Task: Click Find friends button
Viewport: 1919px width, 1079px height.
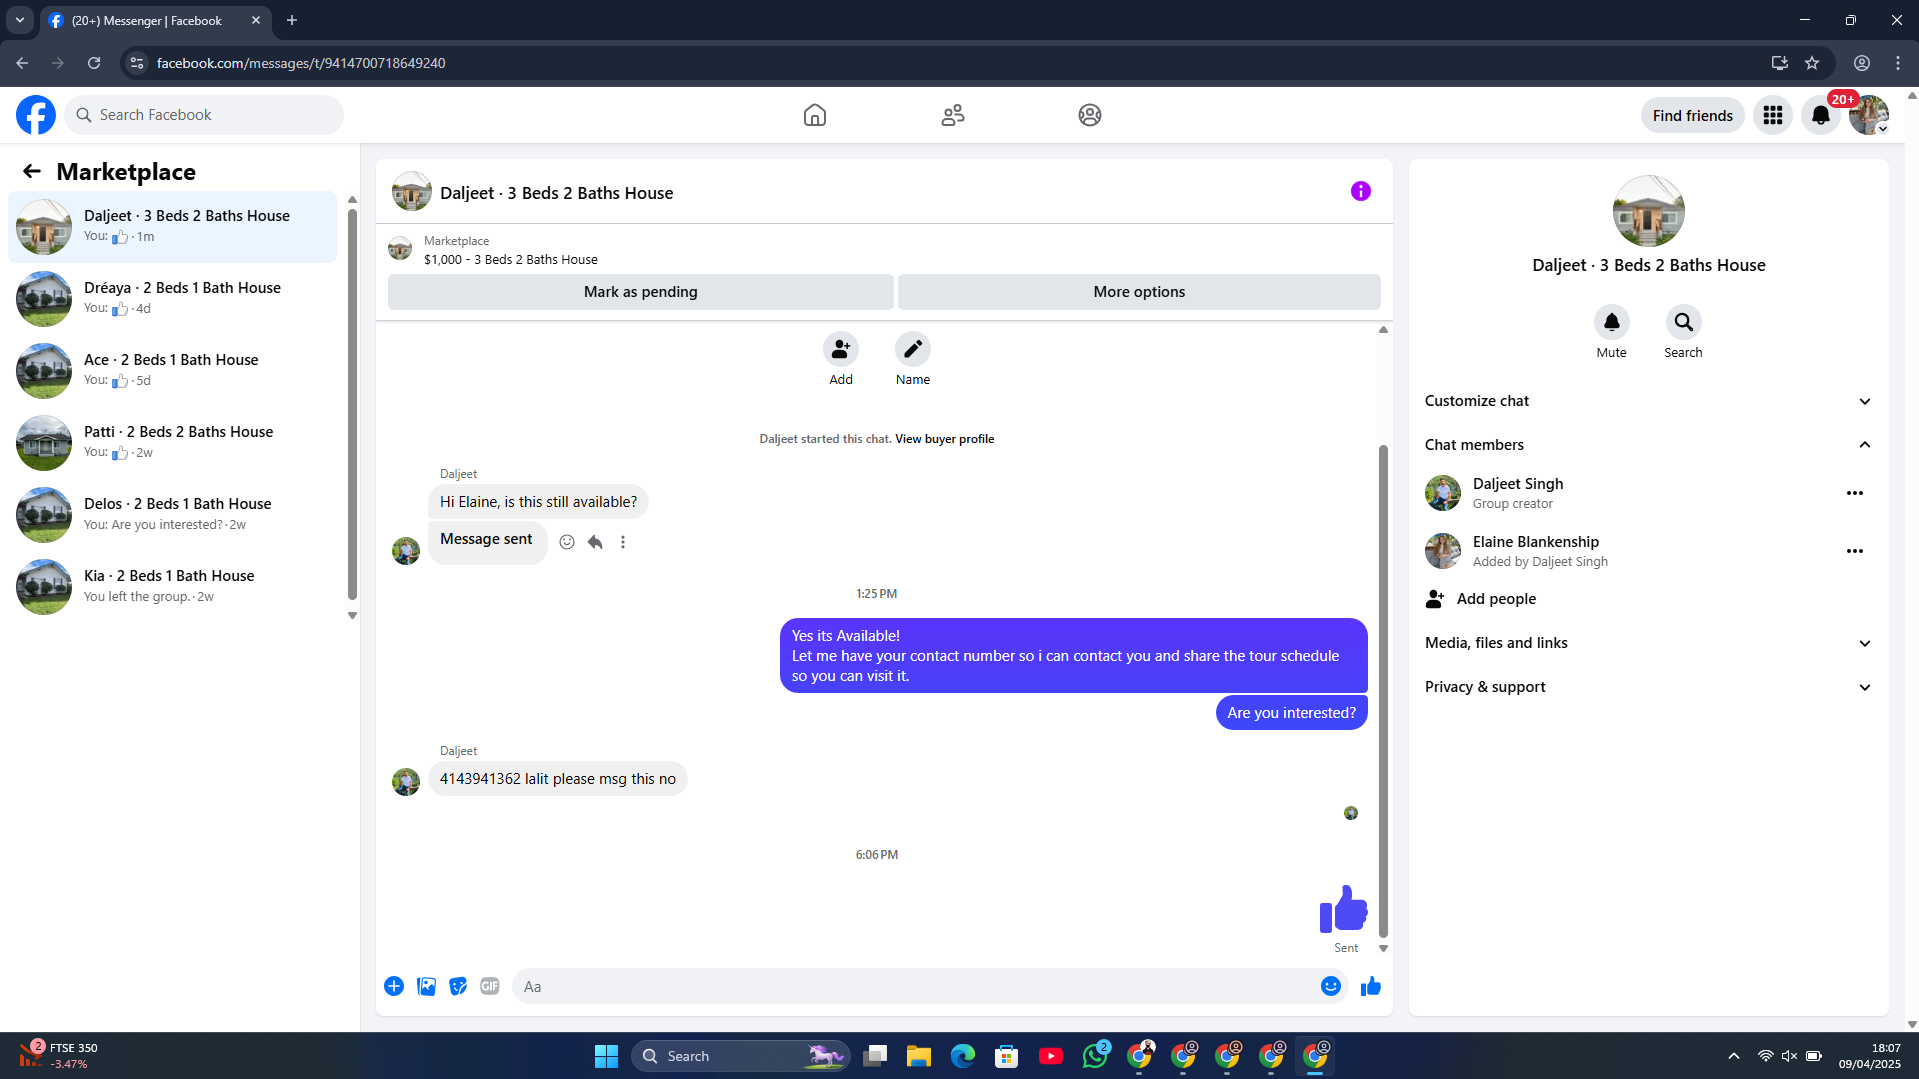Action: coord(1693,115)
